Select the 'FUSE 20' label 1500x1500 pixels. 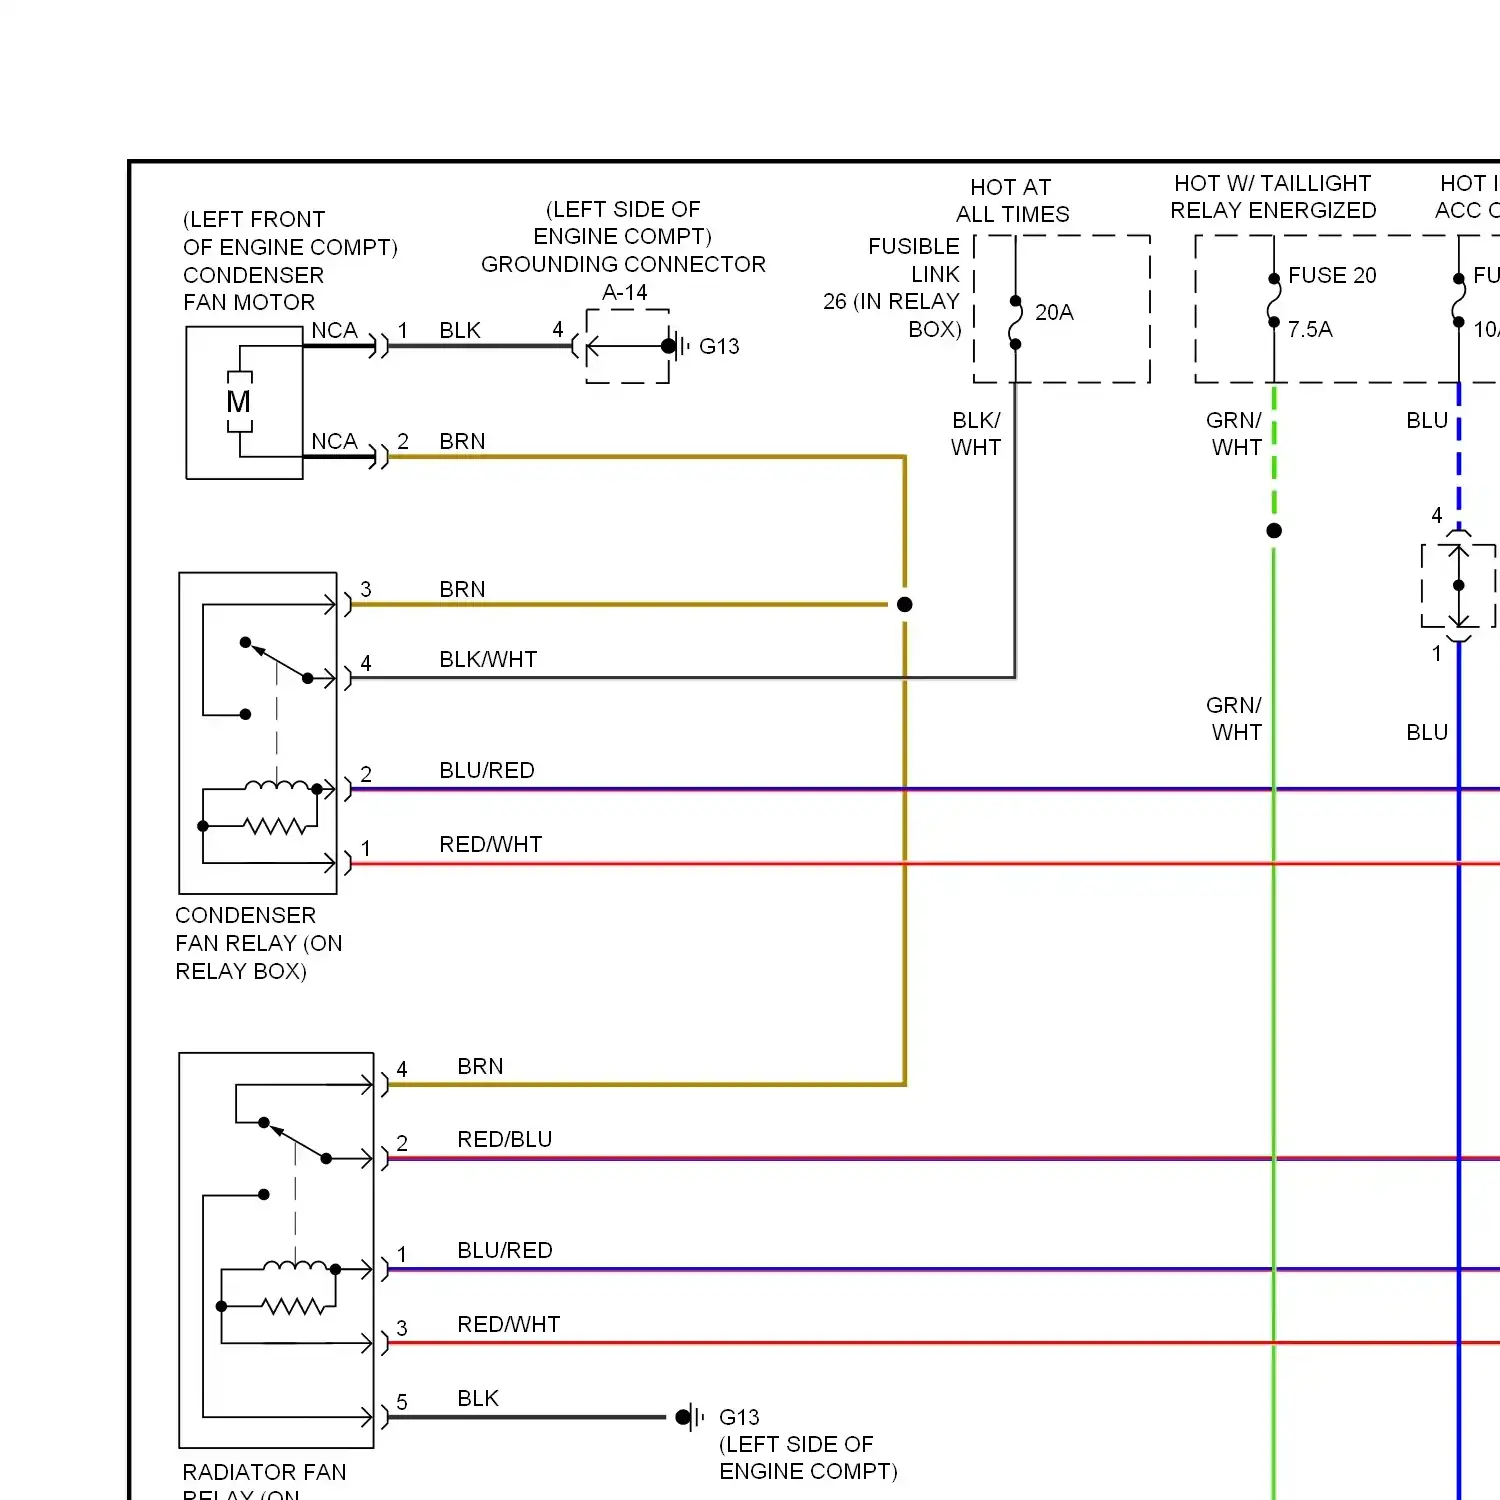point(1332,275)
